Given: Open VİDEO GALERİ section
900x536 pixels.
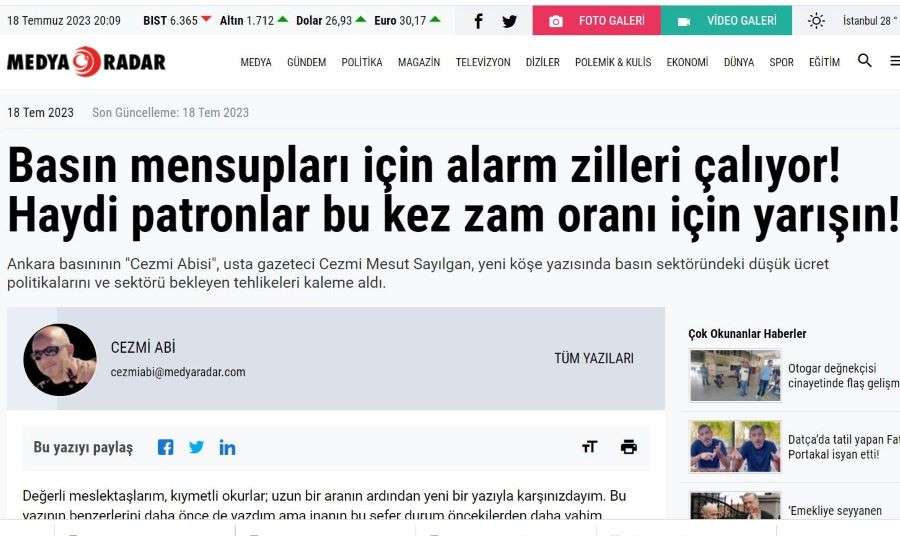Looking at the screenshot, I should [x=726, y=21].
